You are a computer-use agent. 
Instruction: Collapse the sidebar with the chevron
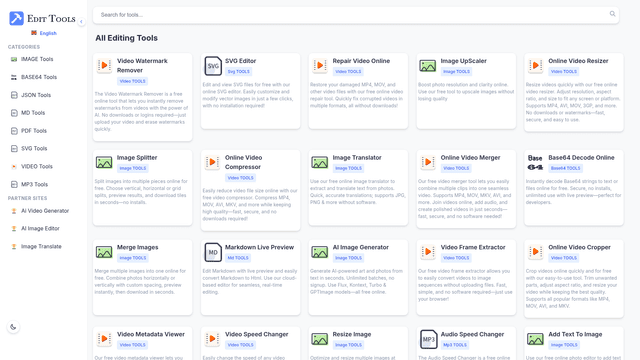tap(81, 21)
